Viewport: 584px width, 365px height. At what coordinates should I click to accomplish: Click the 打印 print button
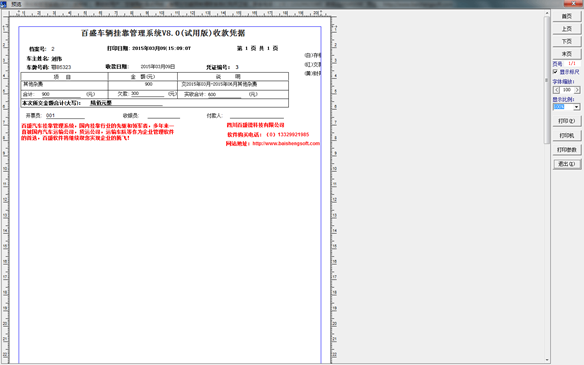[566, 121]
